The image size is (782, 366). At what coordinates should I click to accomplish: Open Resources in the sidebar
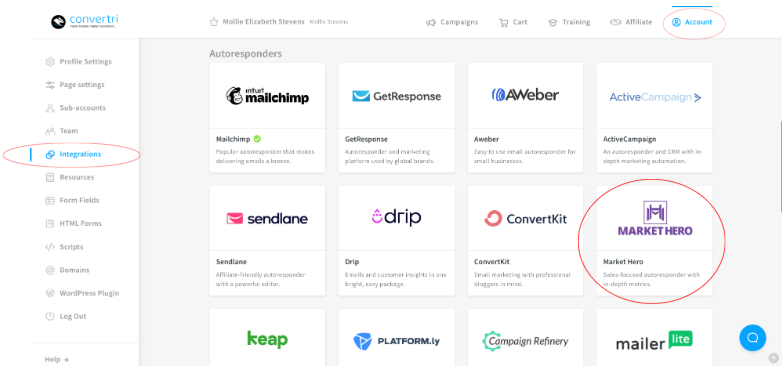click(x=69, y=178)
